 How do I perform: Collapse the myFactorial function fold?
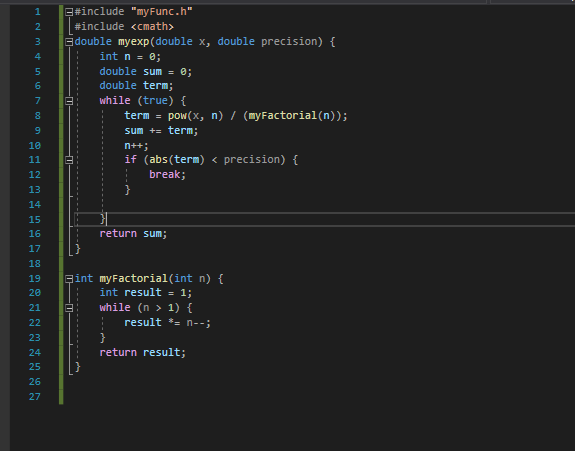pos(69,279)
